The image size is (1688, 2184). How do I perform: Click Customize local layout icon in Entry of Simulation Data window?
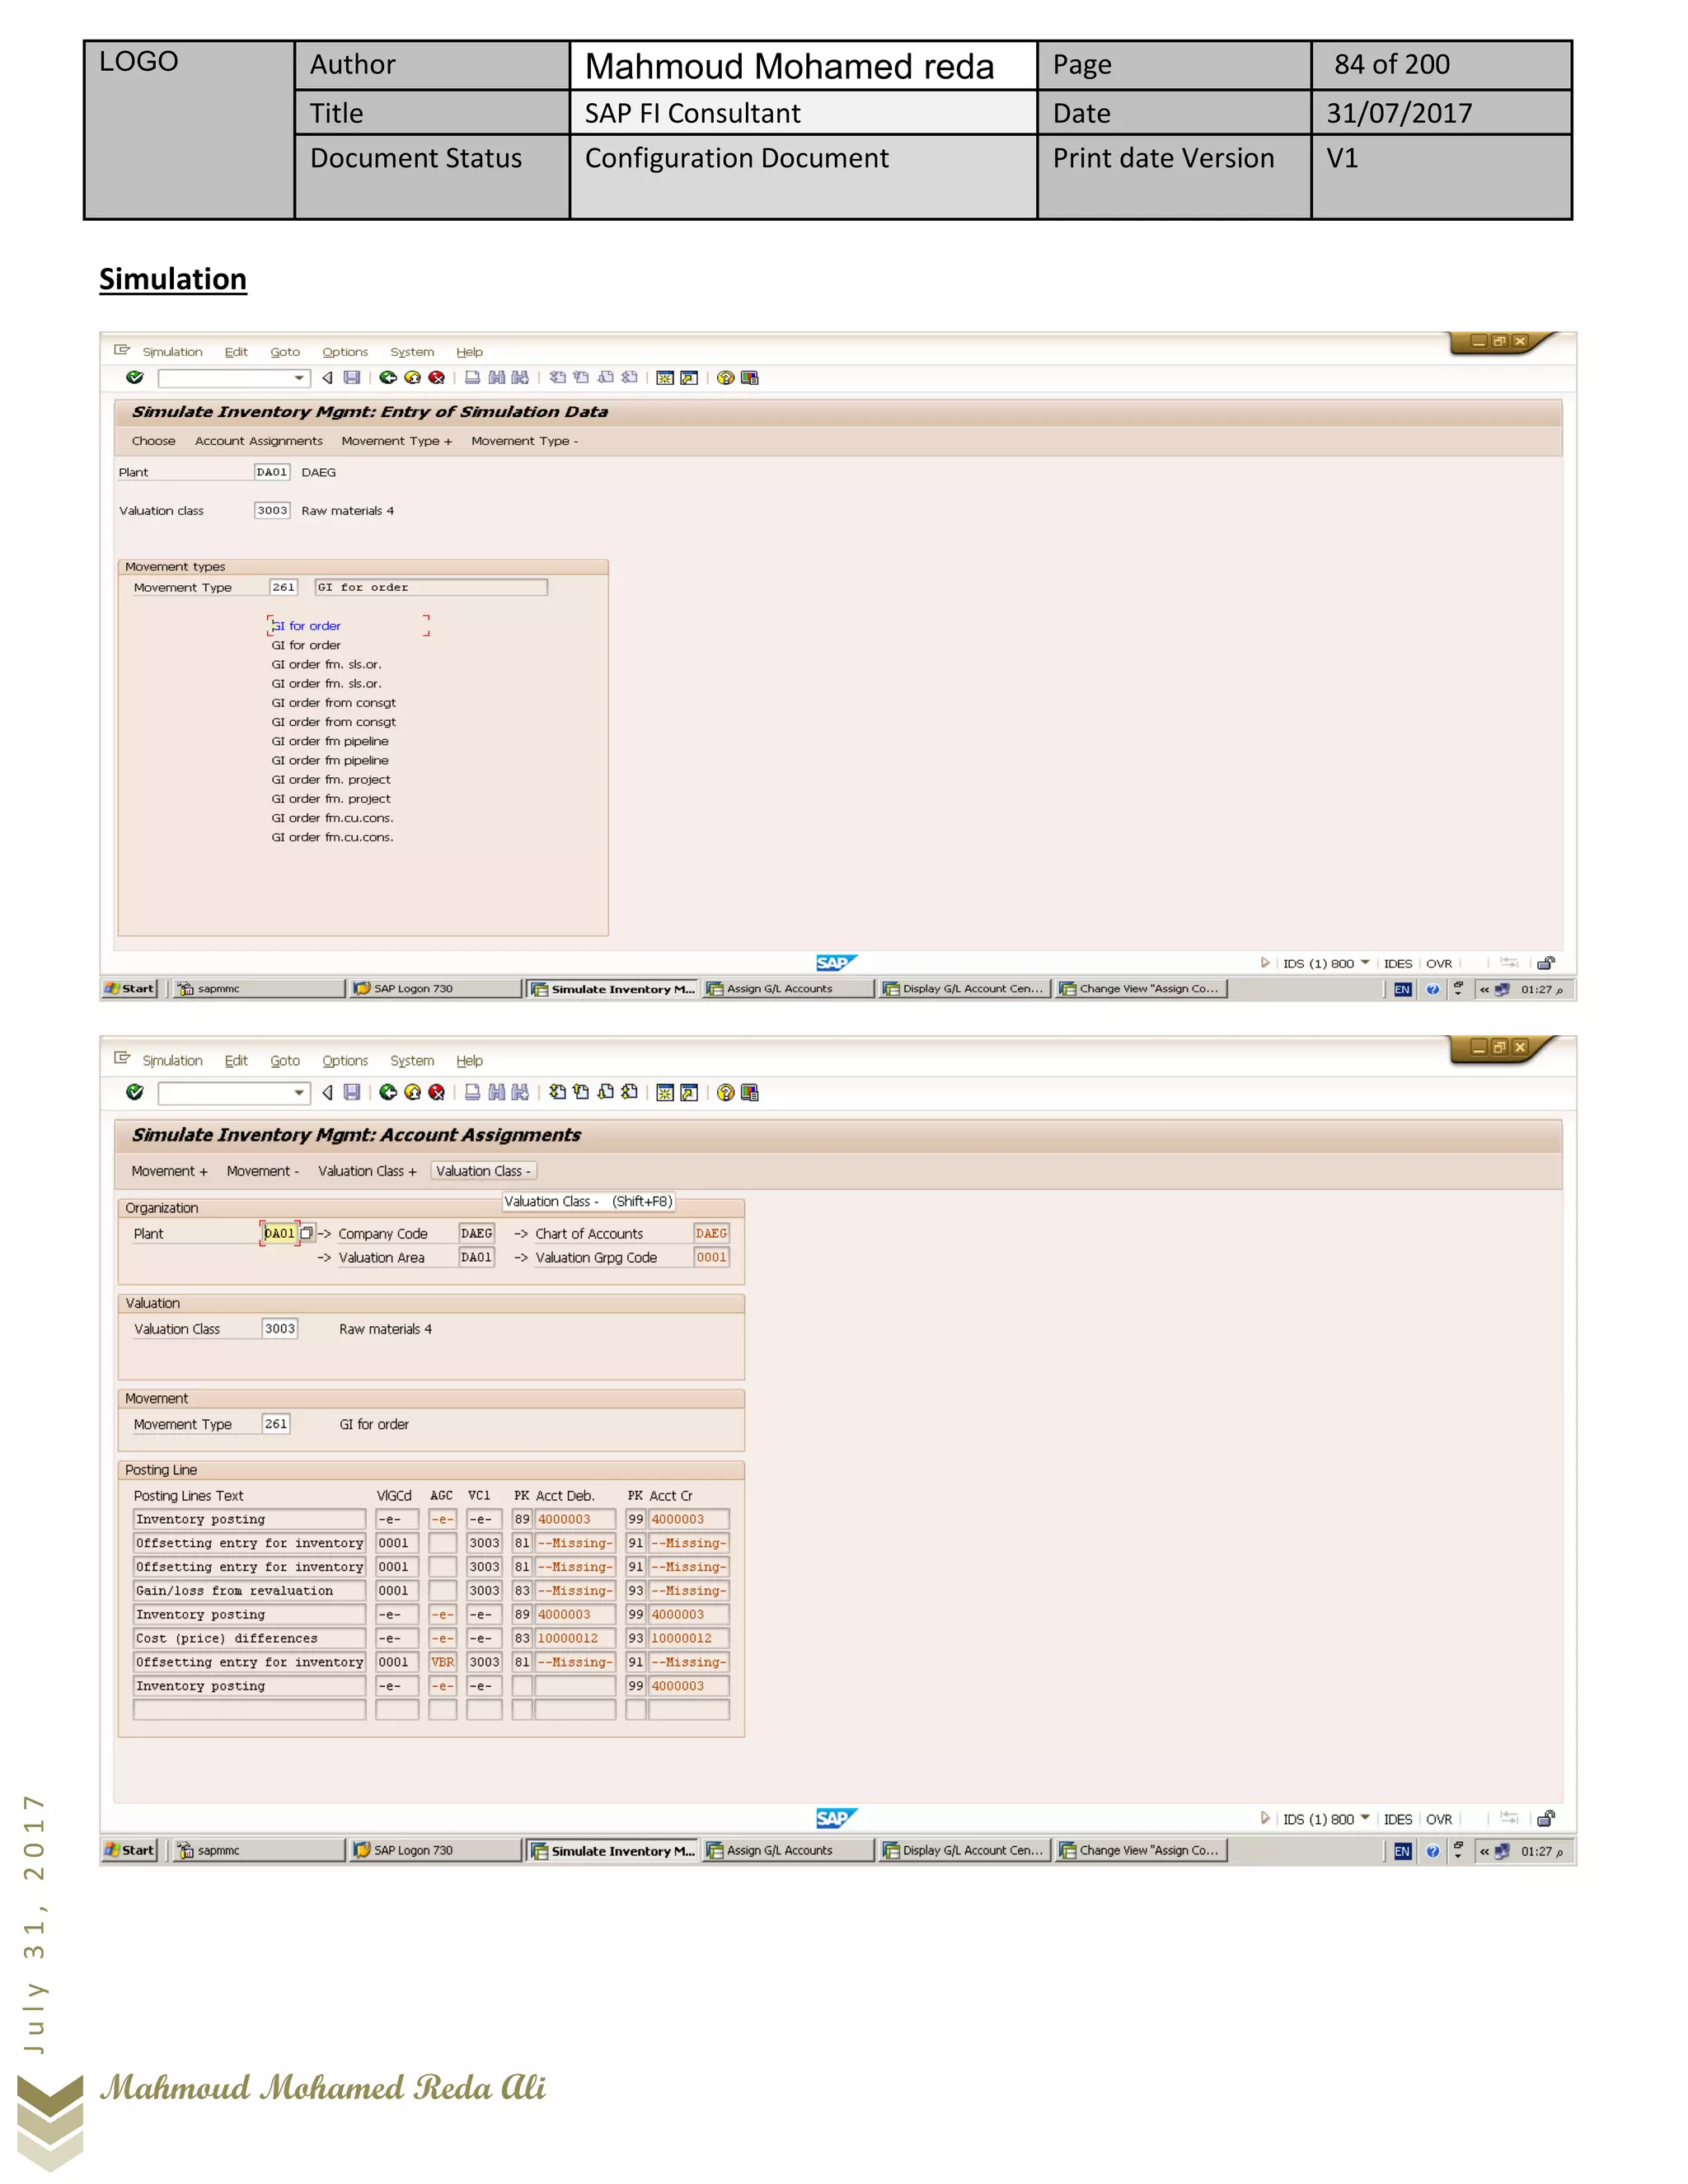(750, 378)
